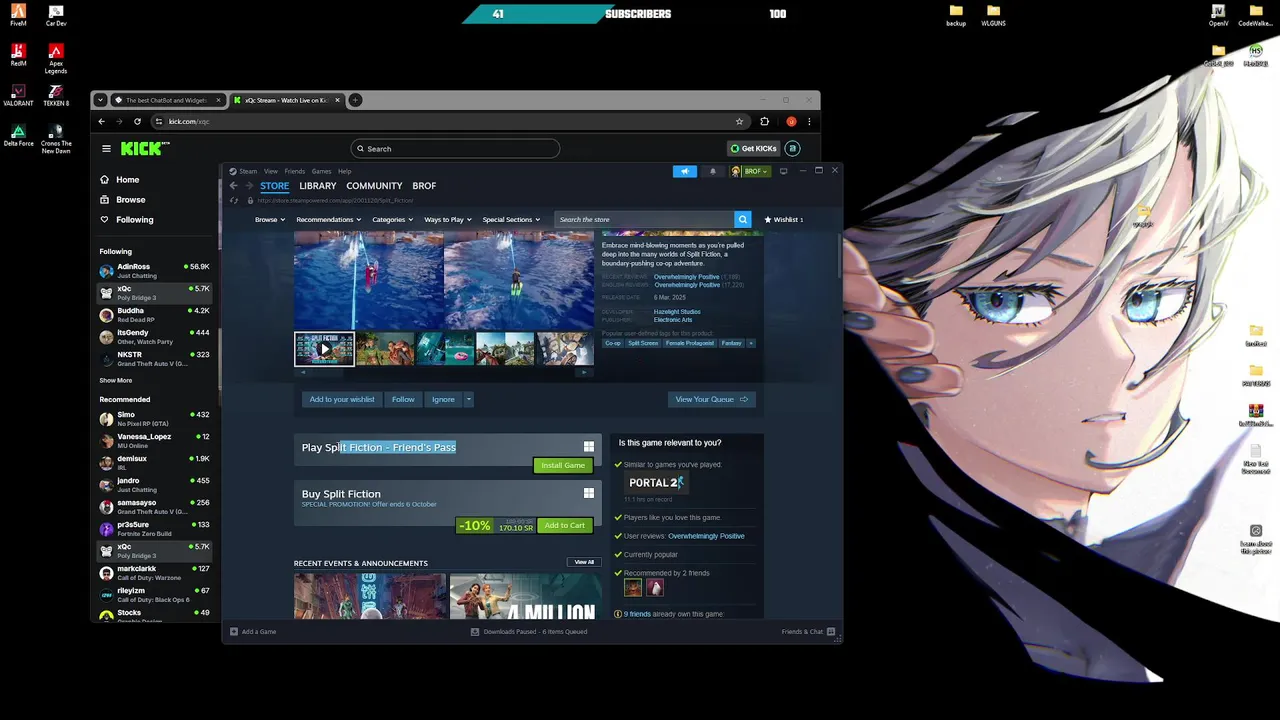This screenshot has height=720, width=1280.
Task: Switch to ChatBot and Widgets Chrome tab
Action: 167,100
